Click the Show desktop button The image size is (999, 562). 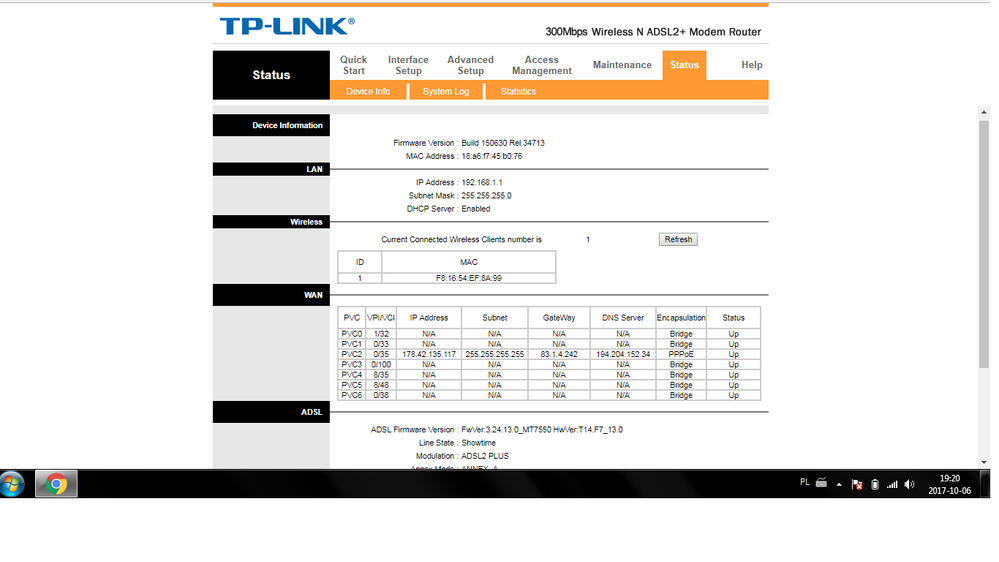click(985, 484)
